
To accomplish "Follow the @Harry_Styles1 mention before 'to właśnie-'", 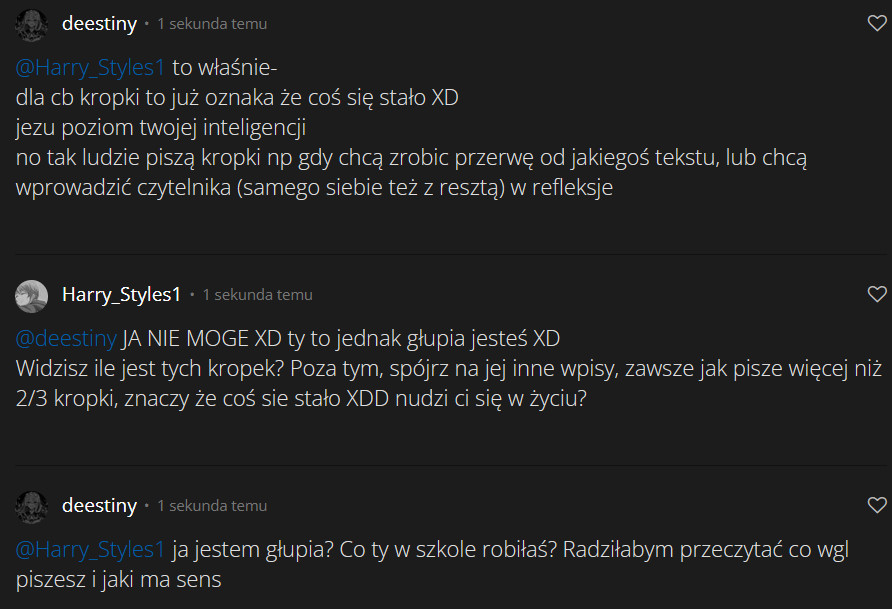I will (x=90, y=68).
